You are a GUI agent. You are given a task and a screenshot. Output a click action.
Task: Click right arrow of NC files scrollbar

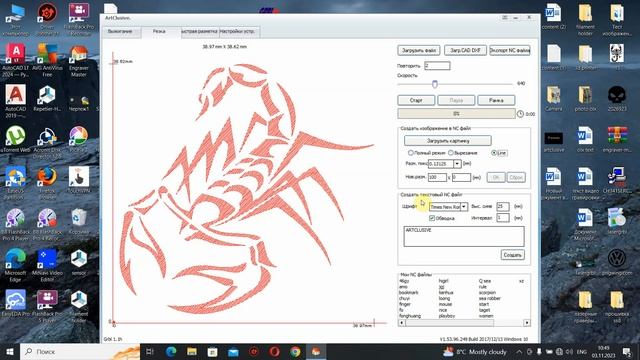tap(527, 323)
